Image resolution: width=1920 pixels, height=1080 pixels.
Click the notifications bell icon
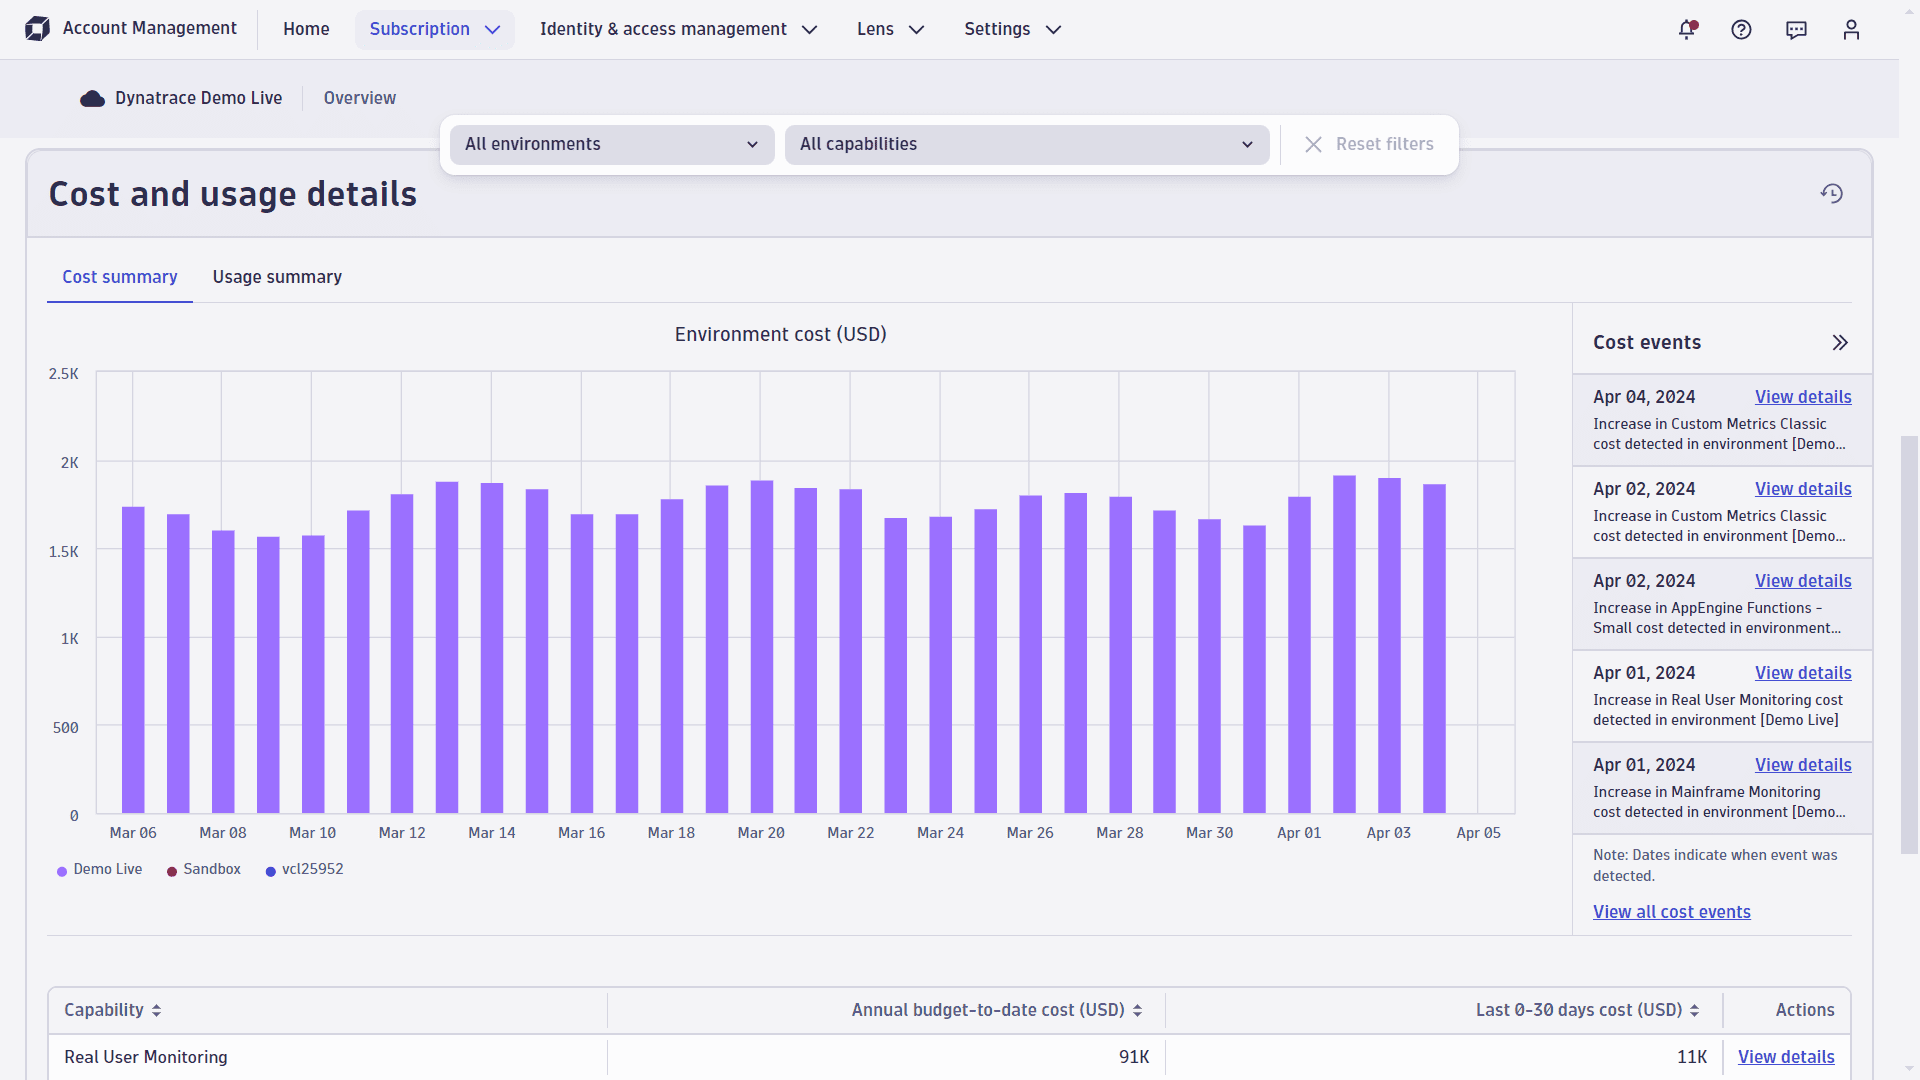click(x=1688, y=29)
